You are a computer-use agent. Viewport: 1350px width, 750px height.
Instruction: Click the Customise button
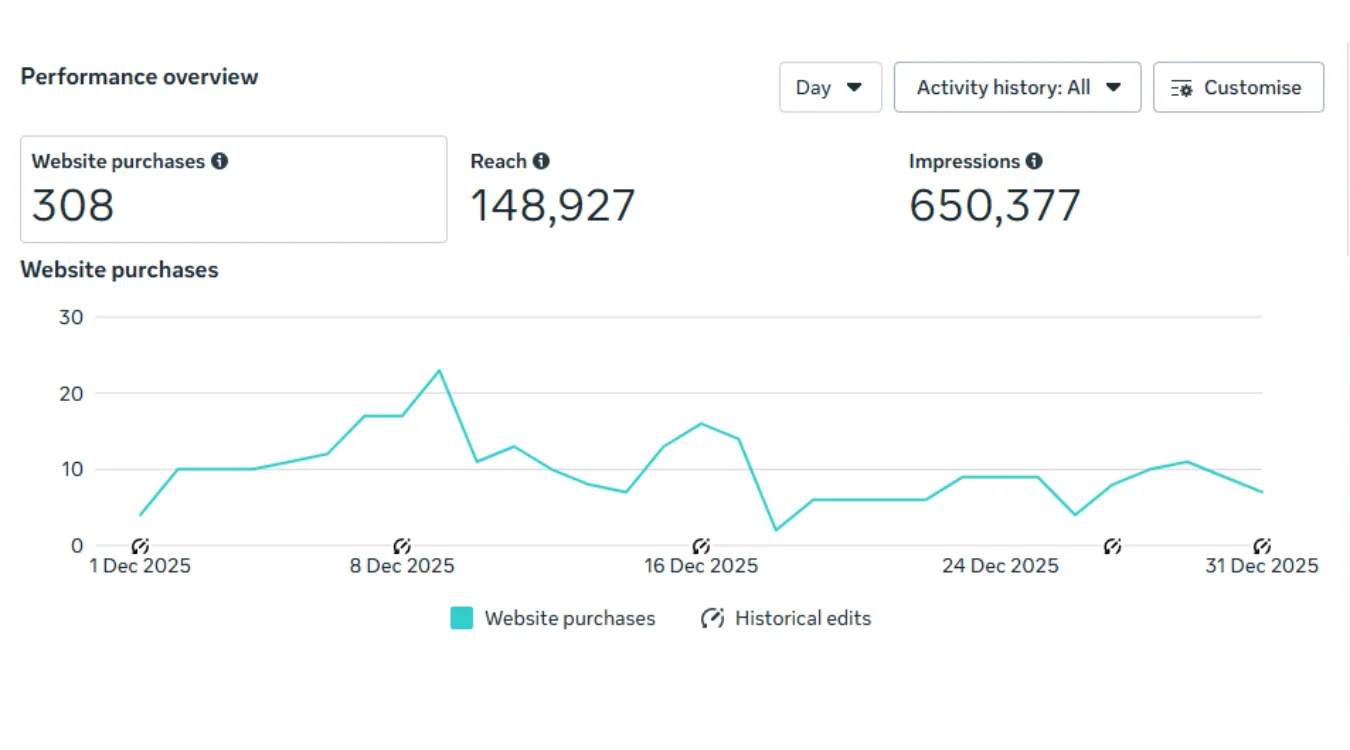click(x=1238, y=87)
